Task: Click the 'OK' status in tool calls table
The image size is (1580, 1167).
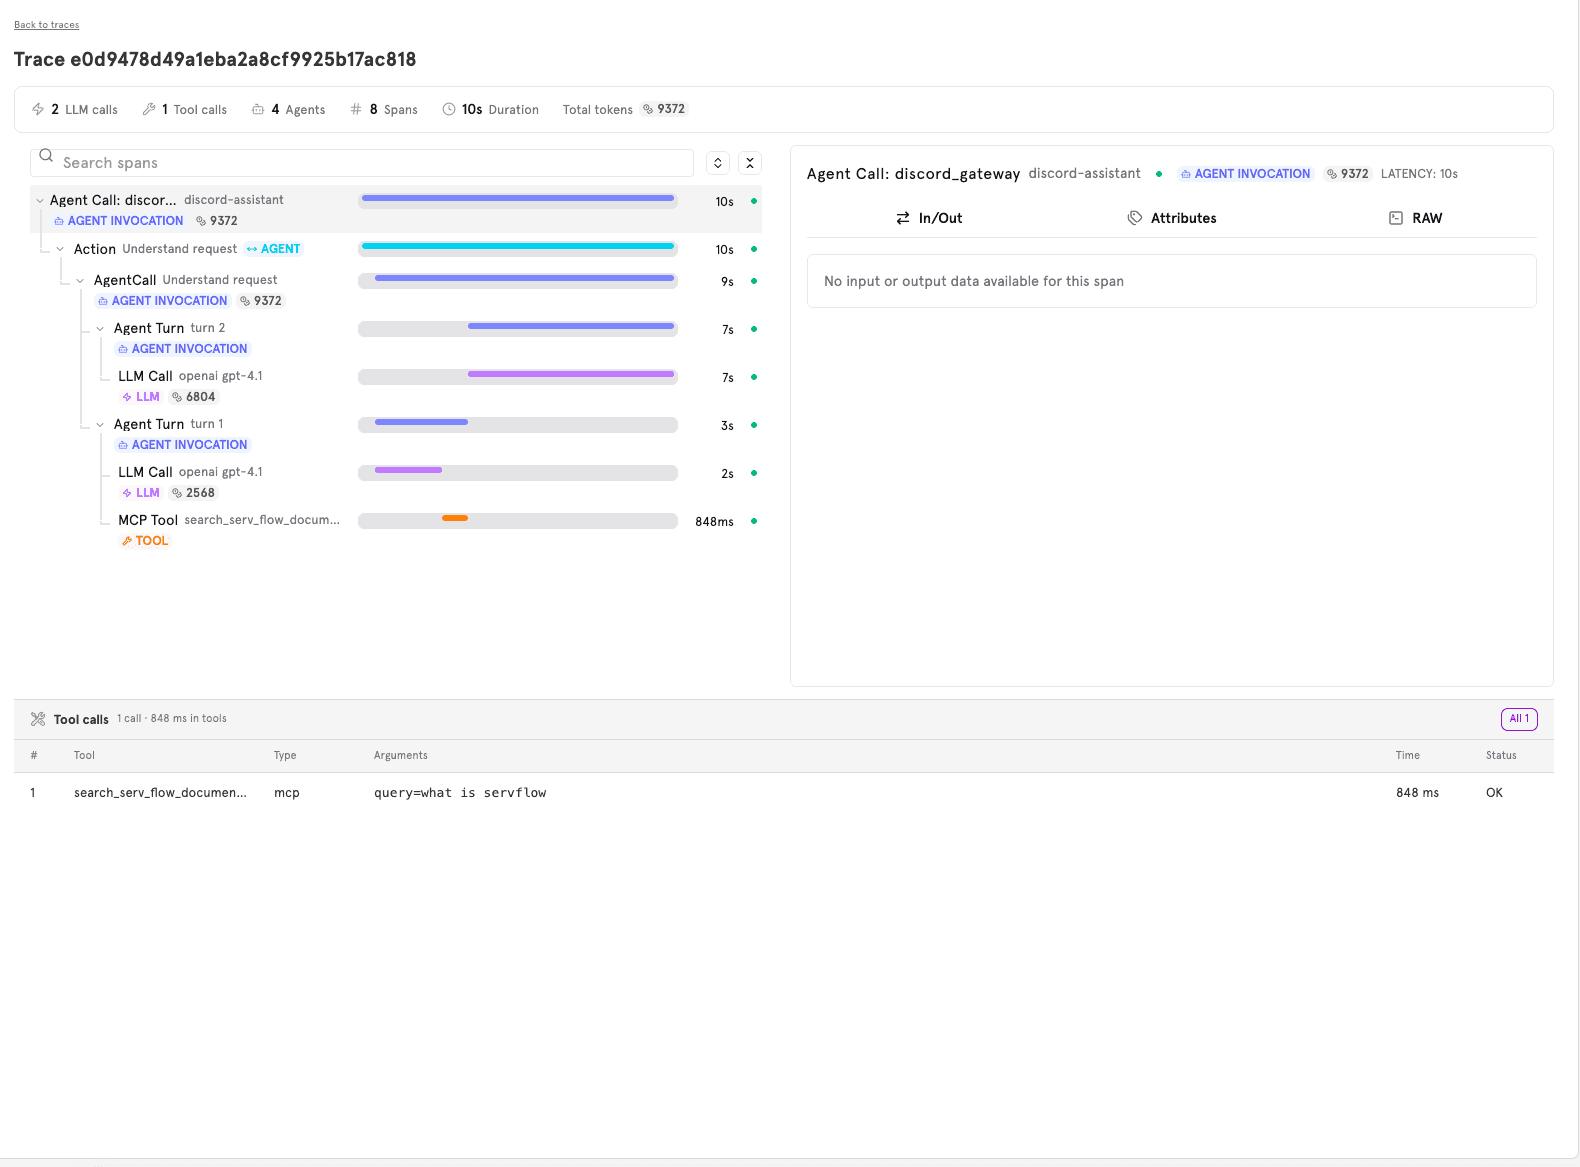Action: [x=1494, y=793]
